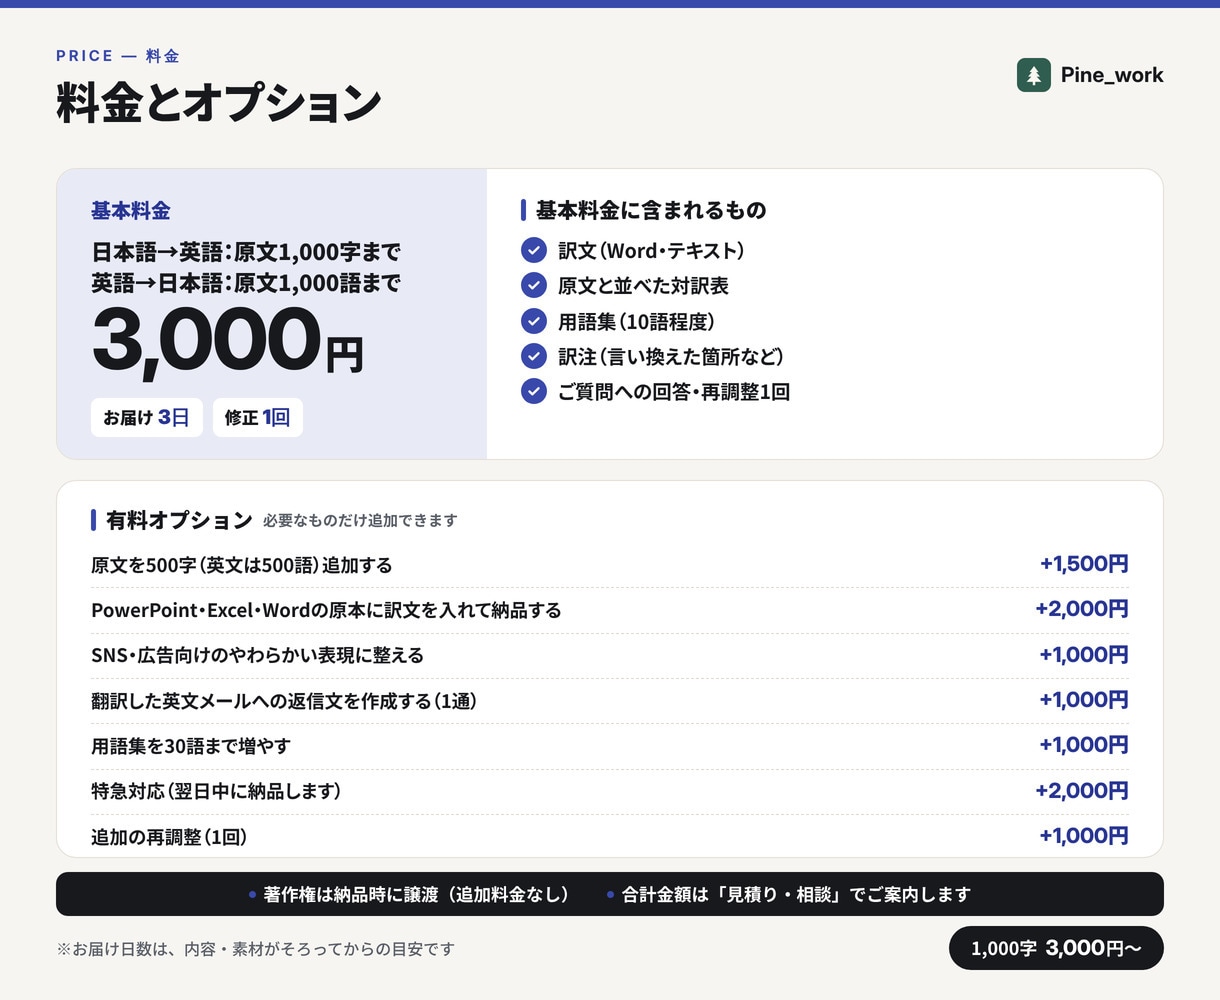The width and height of the screenshot is (1220, 1000).
Task: Click the 修正 1回 badge
Action: [x=258, y=417]
